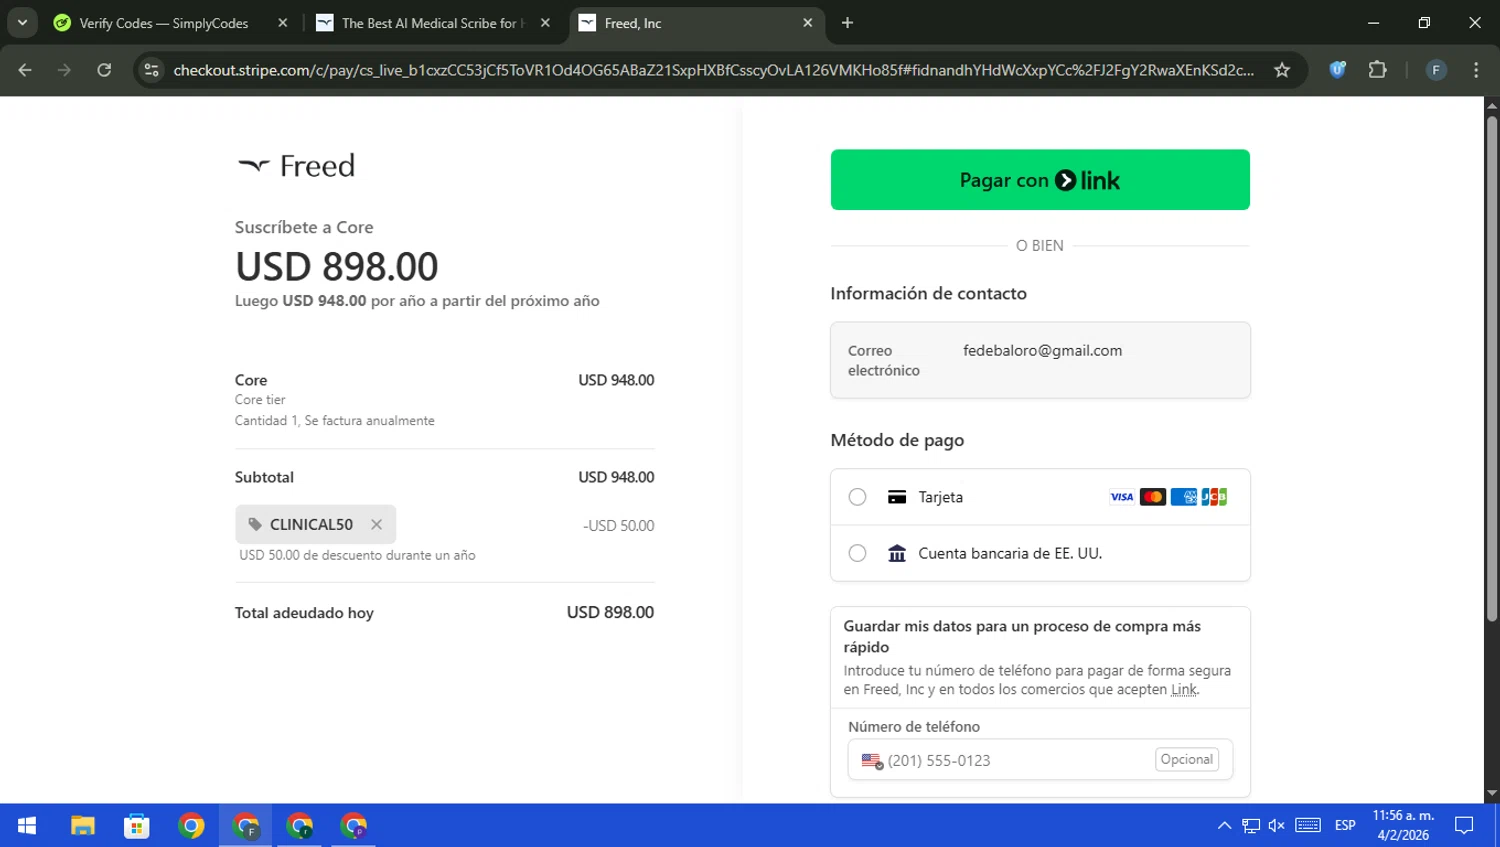Open Chrome taskbar icon with F badge

pos(245,826)
